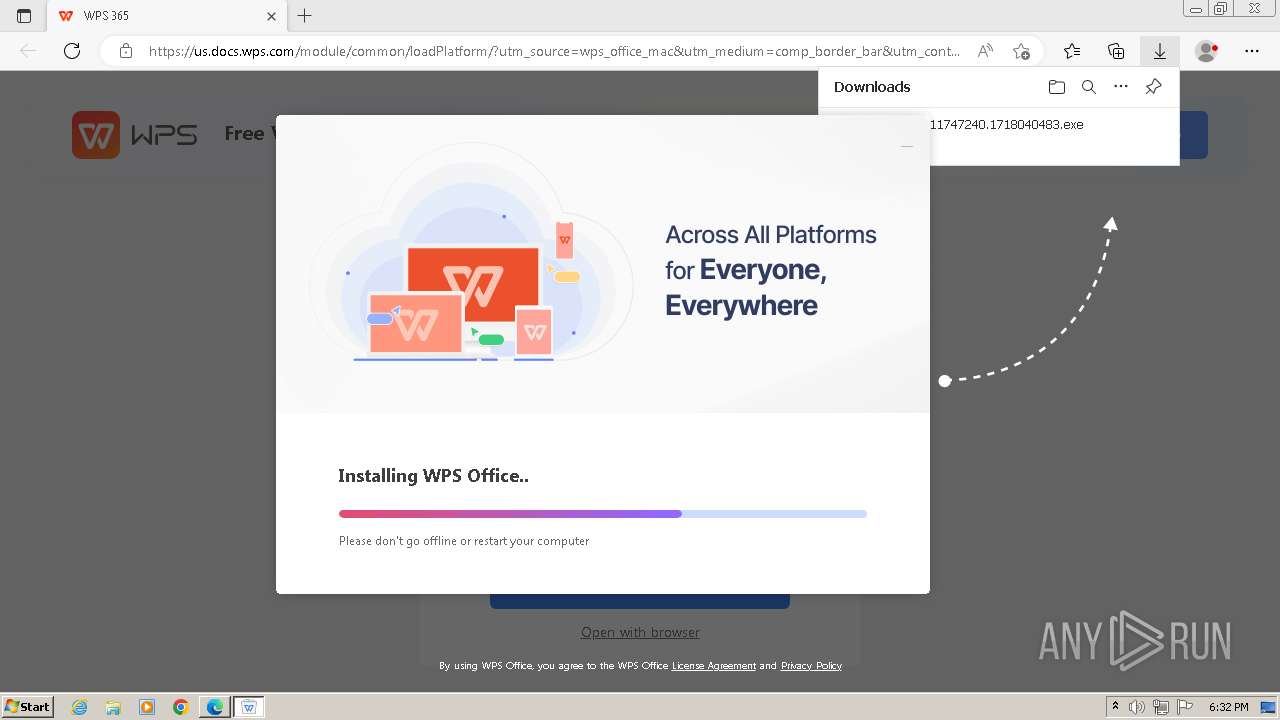The width and height of the screenshot is (1280, 720).
Task: Open a new browser tab
Action: pos(305,16)
